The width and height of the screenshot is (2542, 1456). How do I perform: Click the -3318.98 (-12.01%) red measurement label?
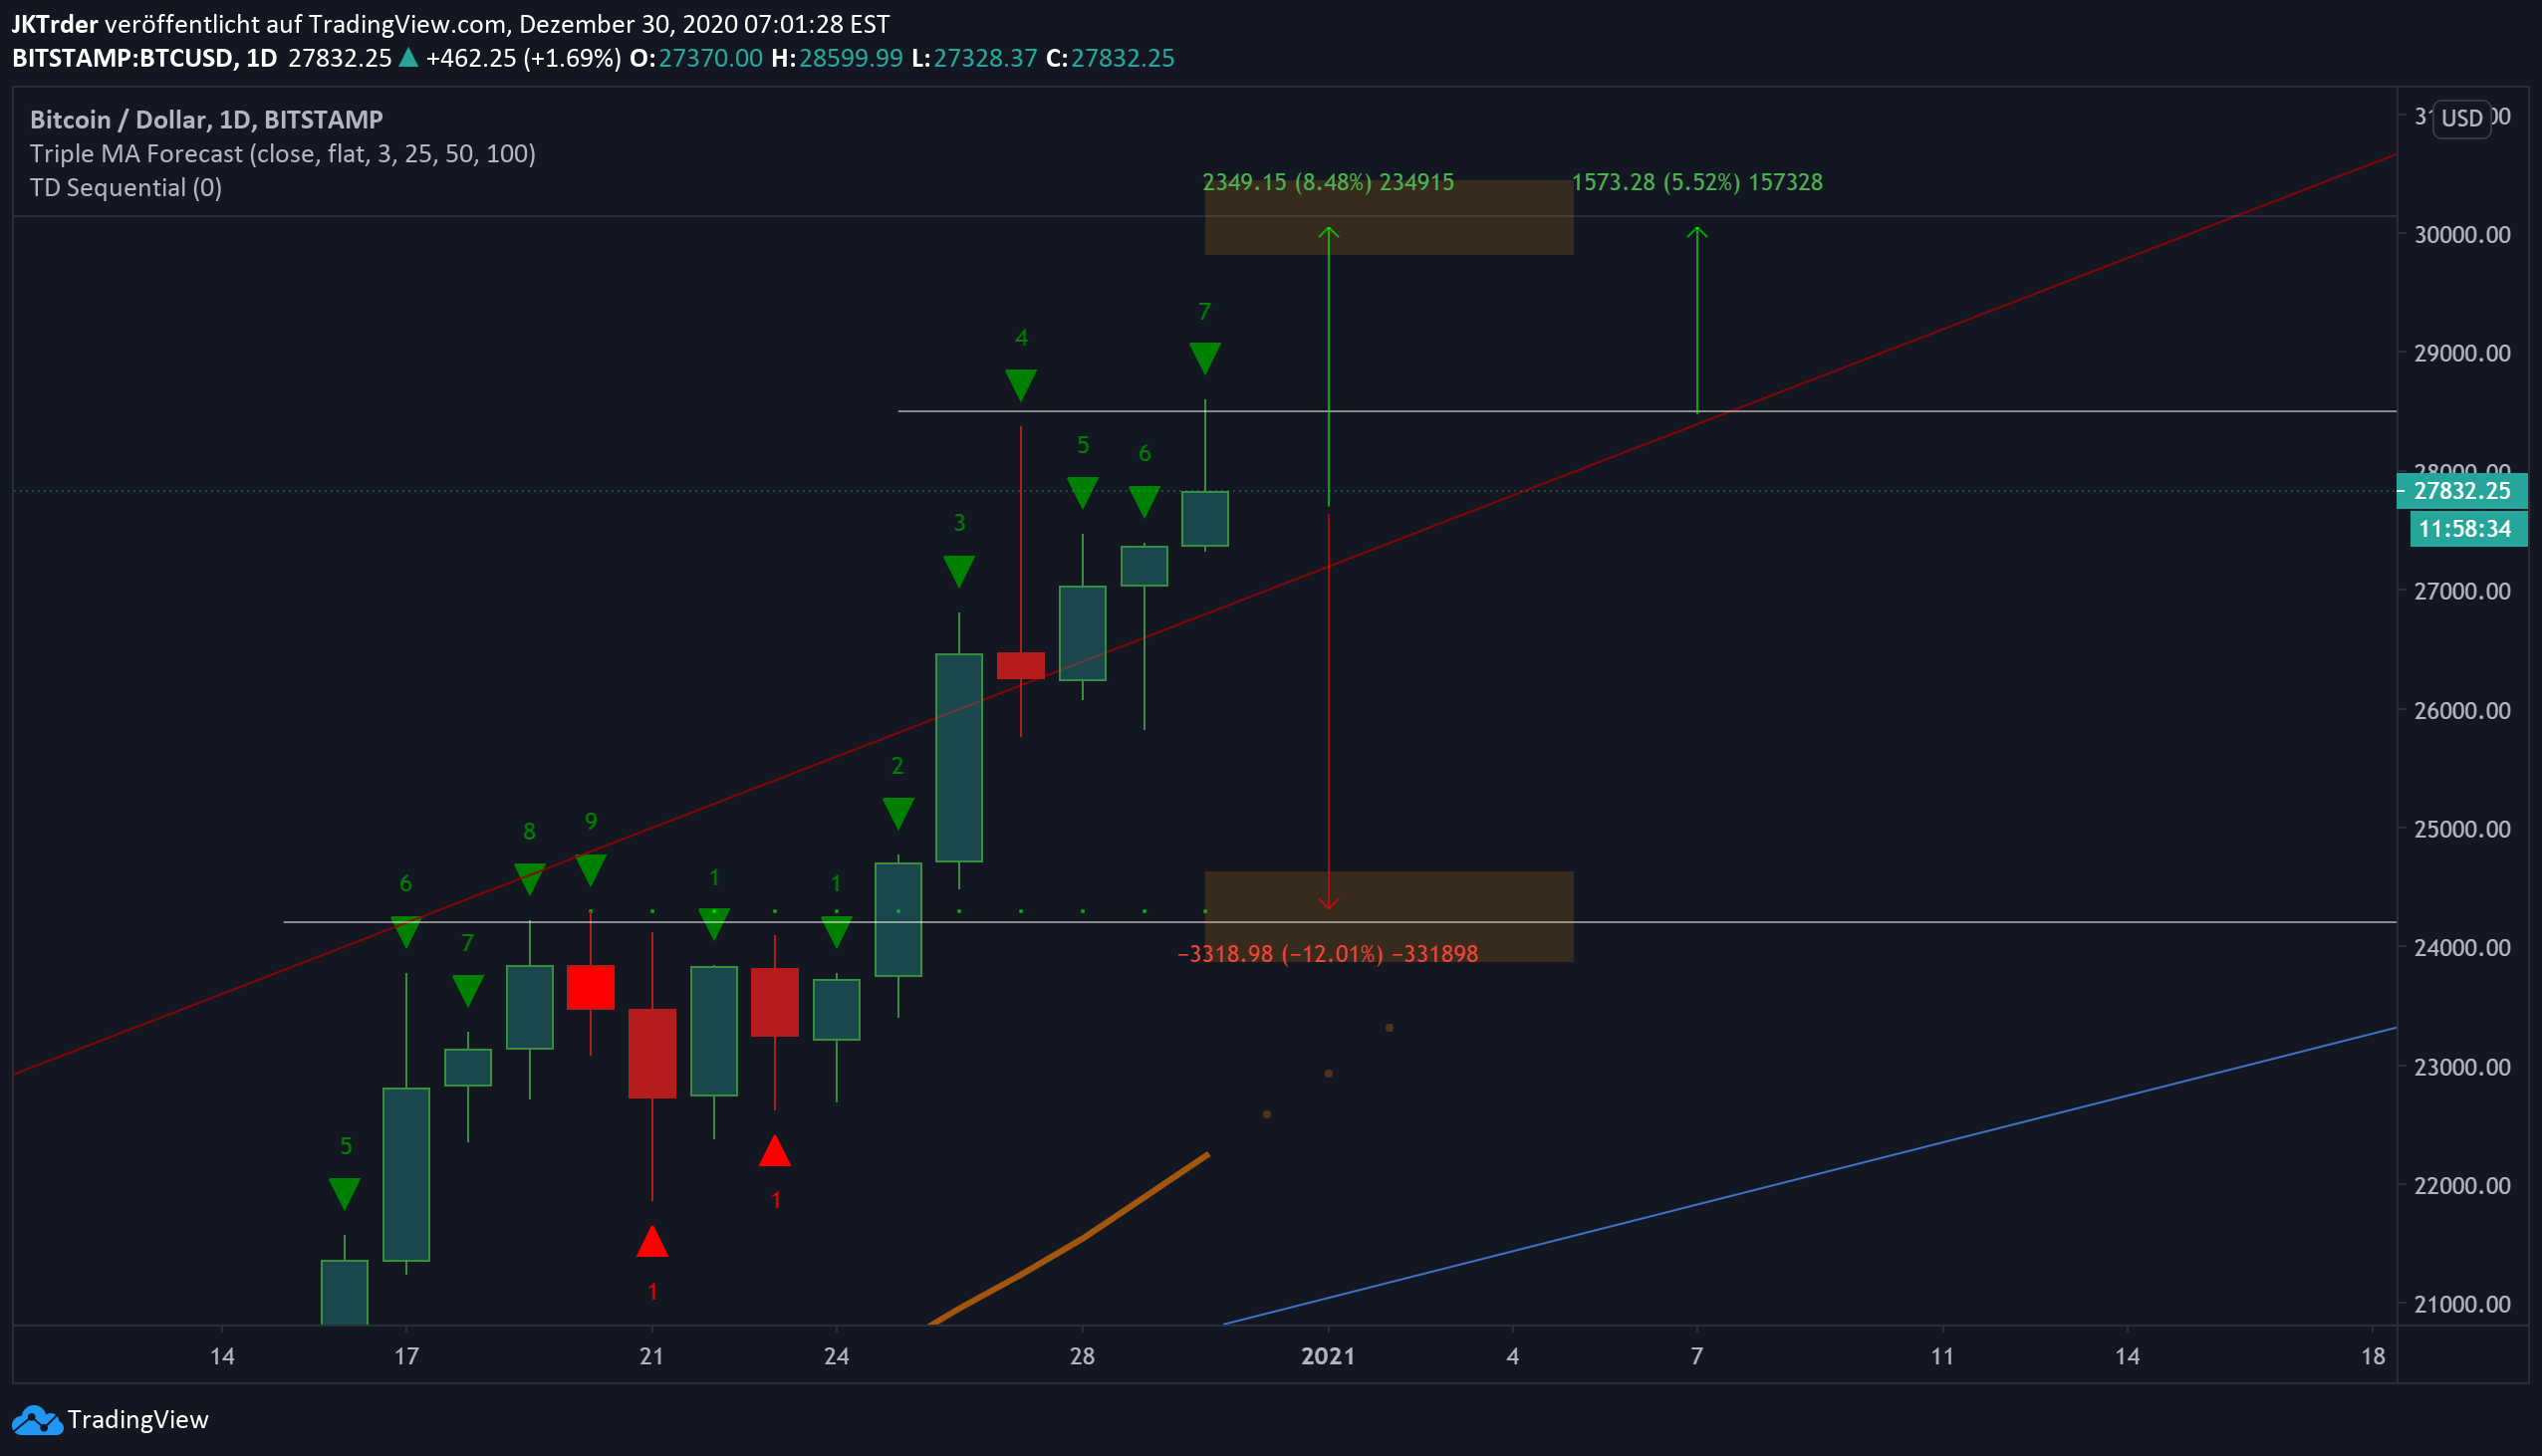(x=1327, y=954)
